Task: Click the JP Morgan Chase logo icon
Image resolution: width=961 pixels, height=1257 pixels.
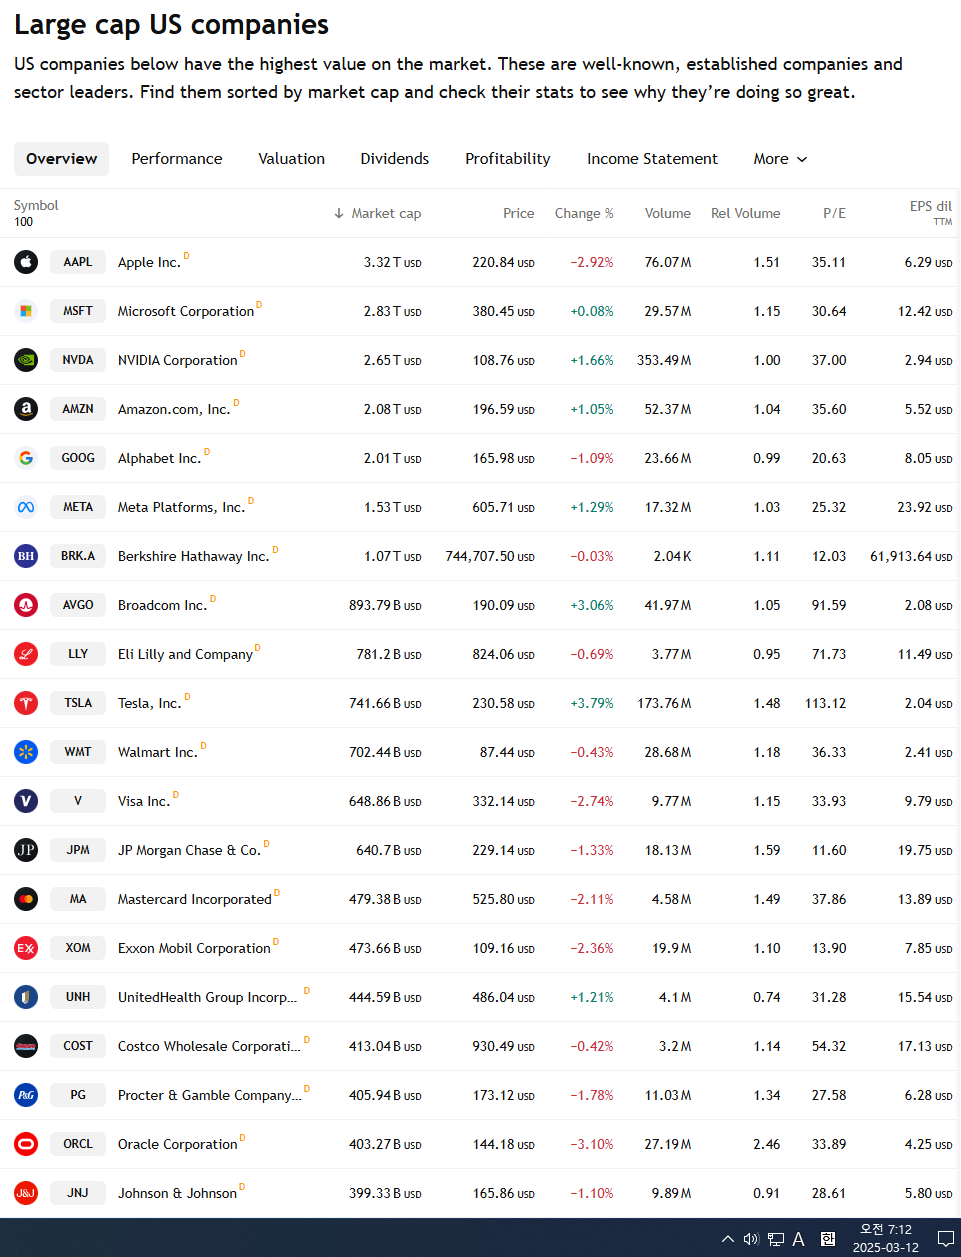Action: tap(26, 850)
